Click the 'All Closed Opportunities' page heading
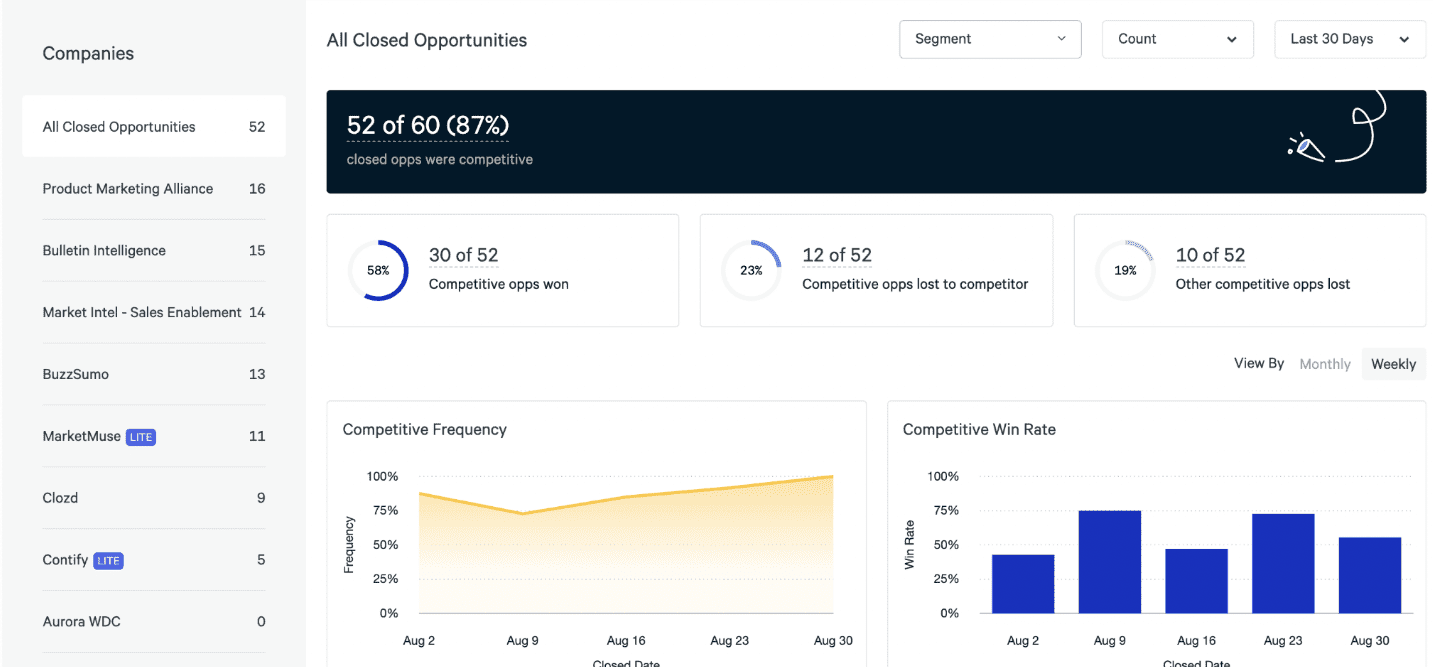Image resolution: width=1433 pixels, height=667 pixels. pos(427,41)
